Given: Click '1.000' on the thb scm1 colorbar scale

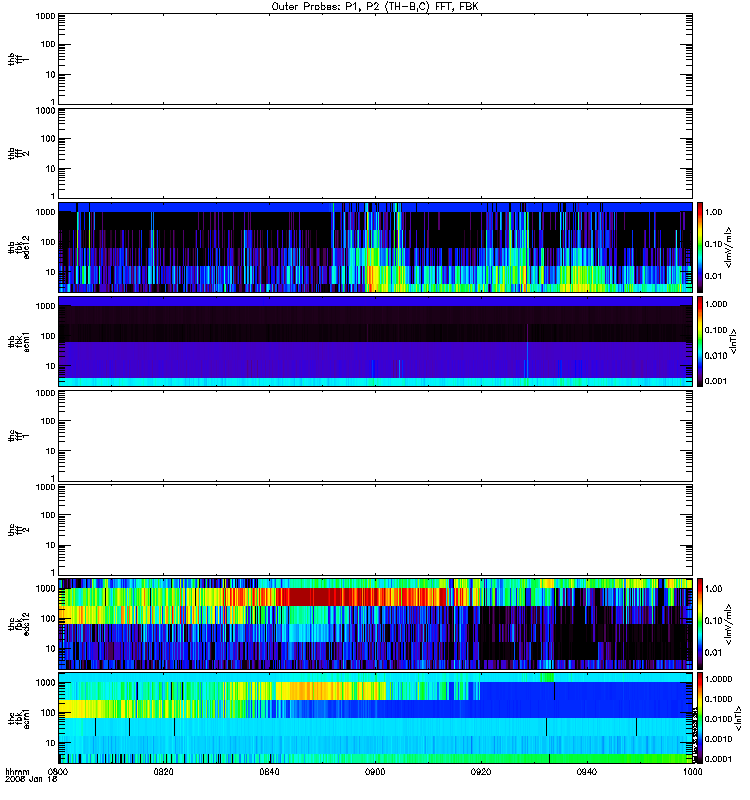Looking at the screenshot, I should (x=716, y=304).
